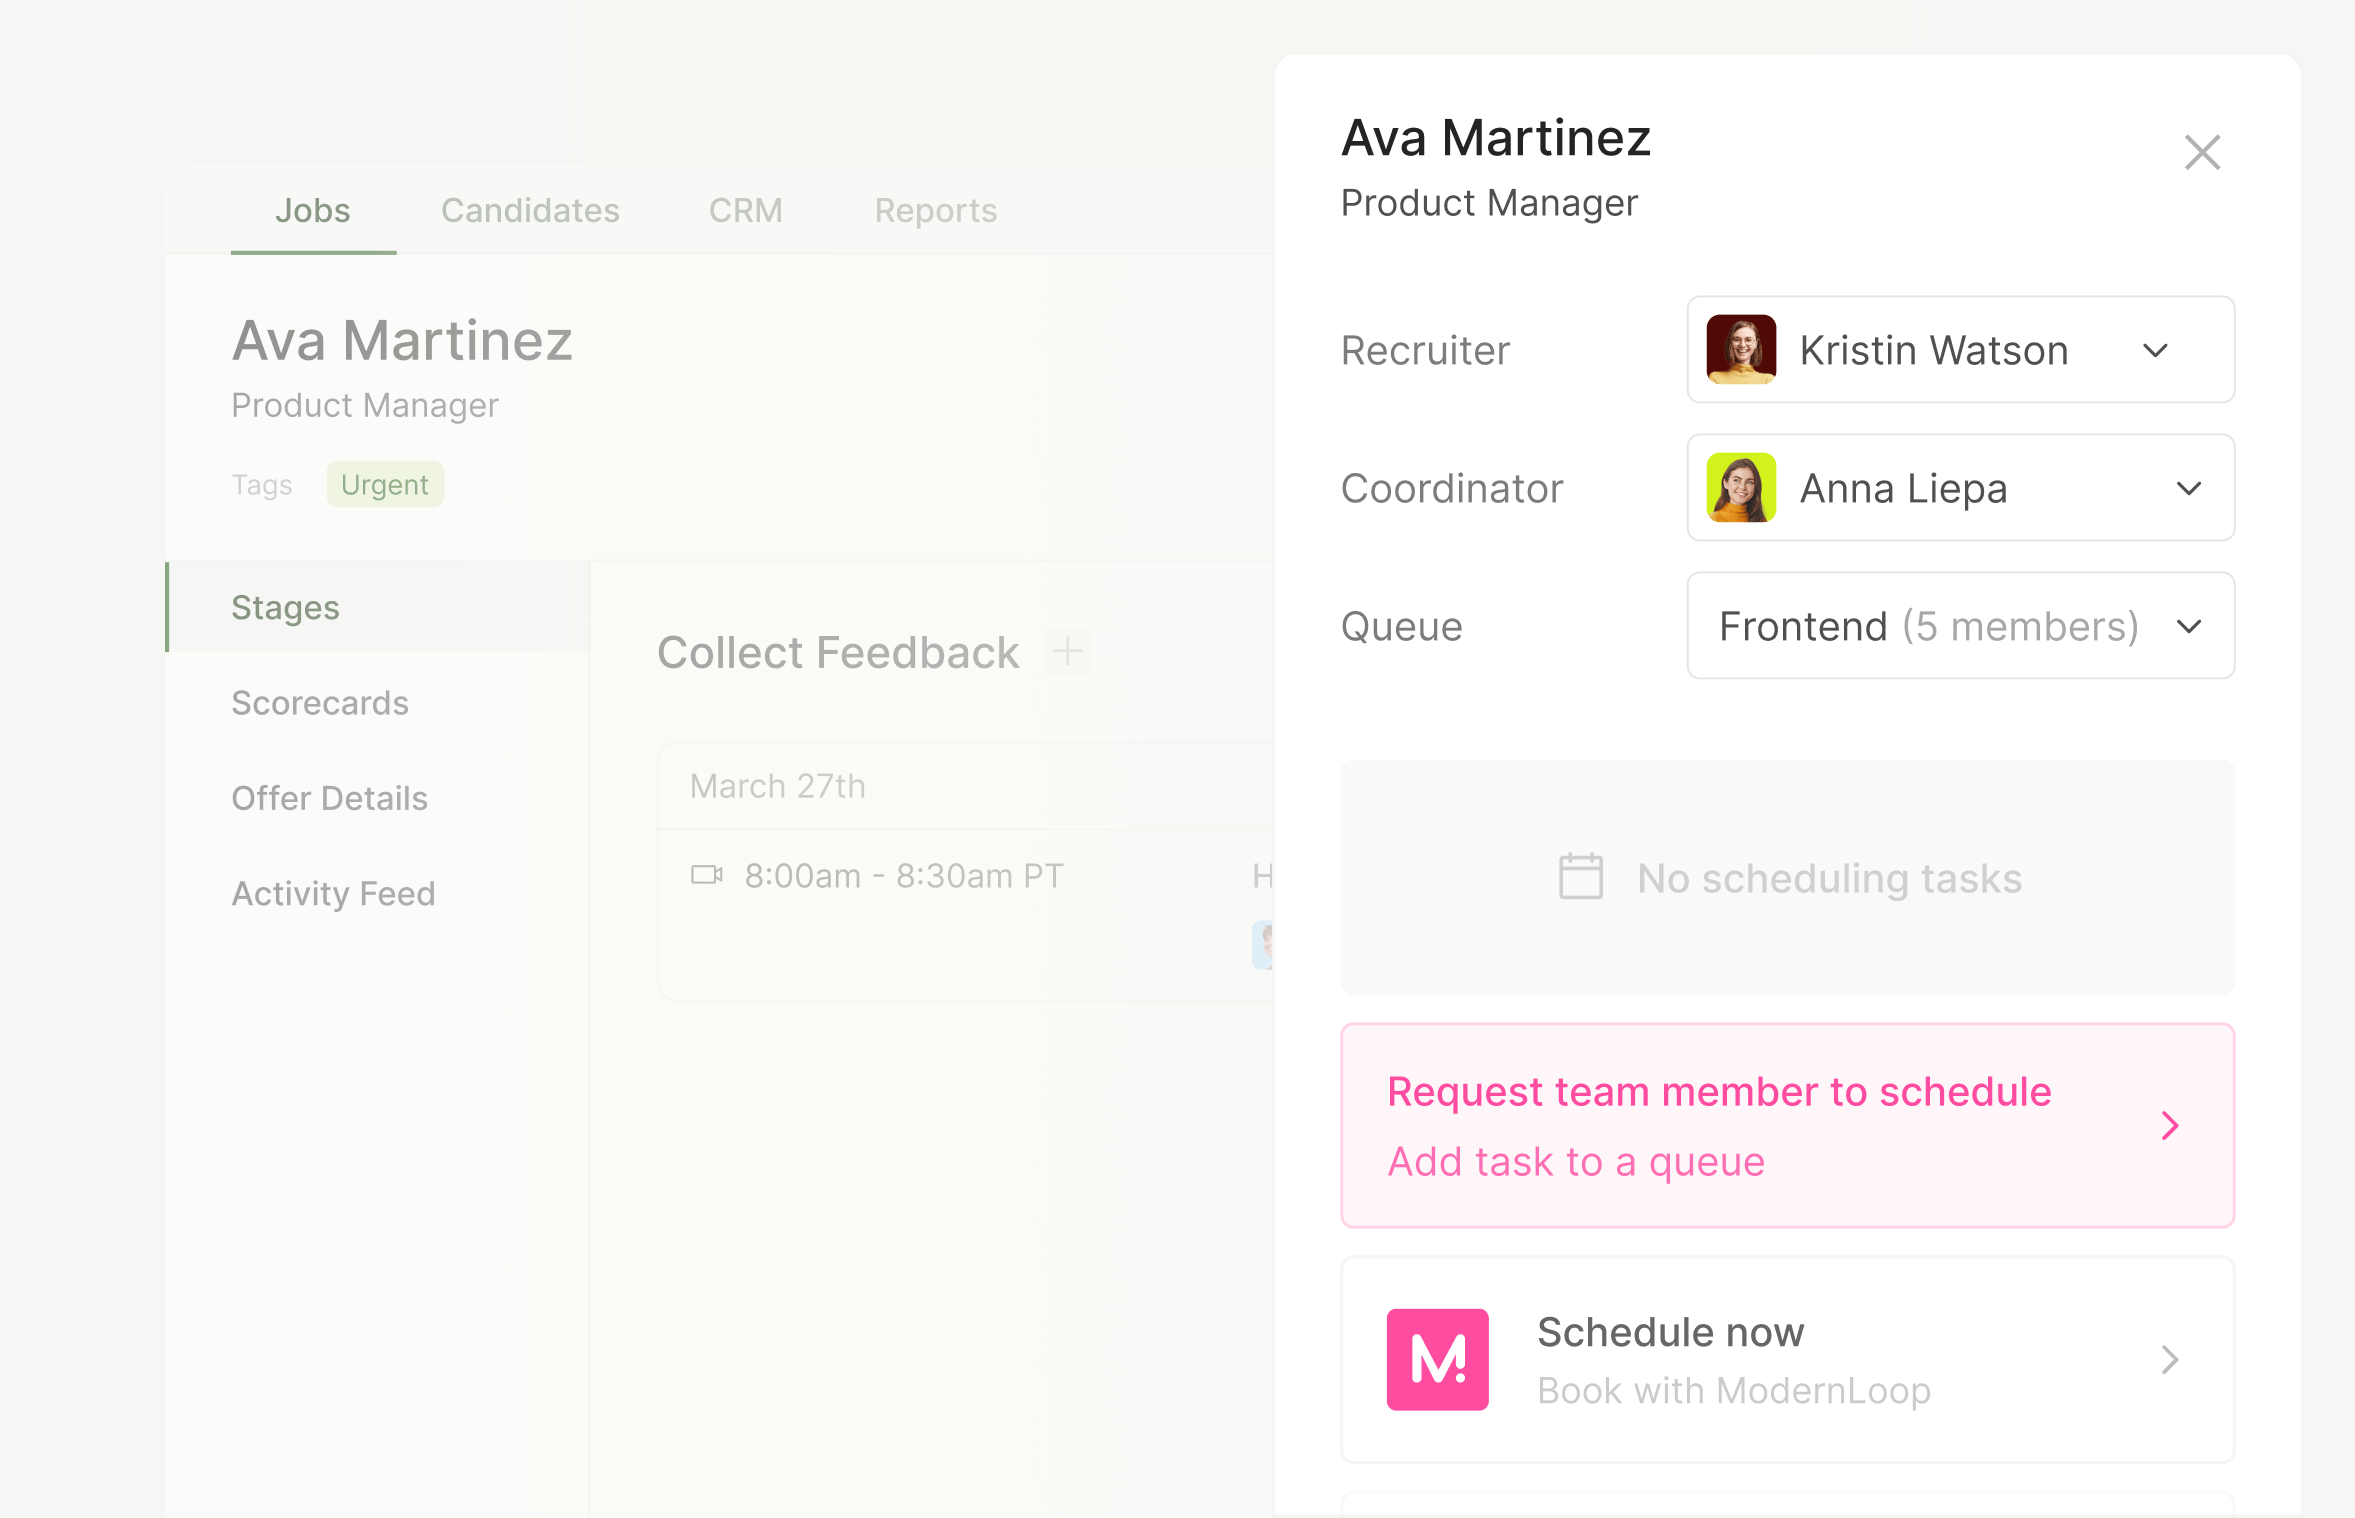Go to the CRM tab
Viewport: 2355px width, 1518px height.
[745, 210]
